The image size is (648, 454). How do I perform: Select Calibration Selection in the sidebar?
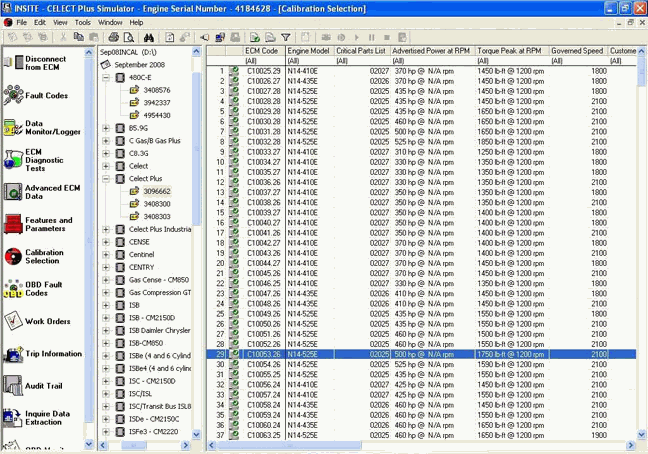(x=34, y=257)
